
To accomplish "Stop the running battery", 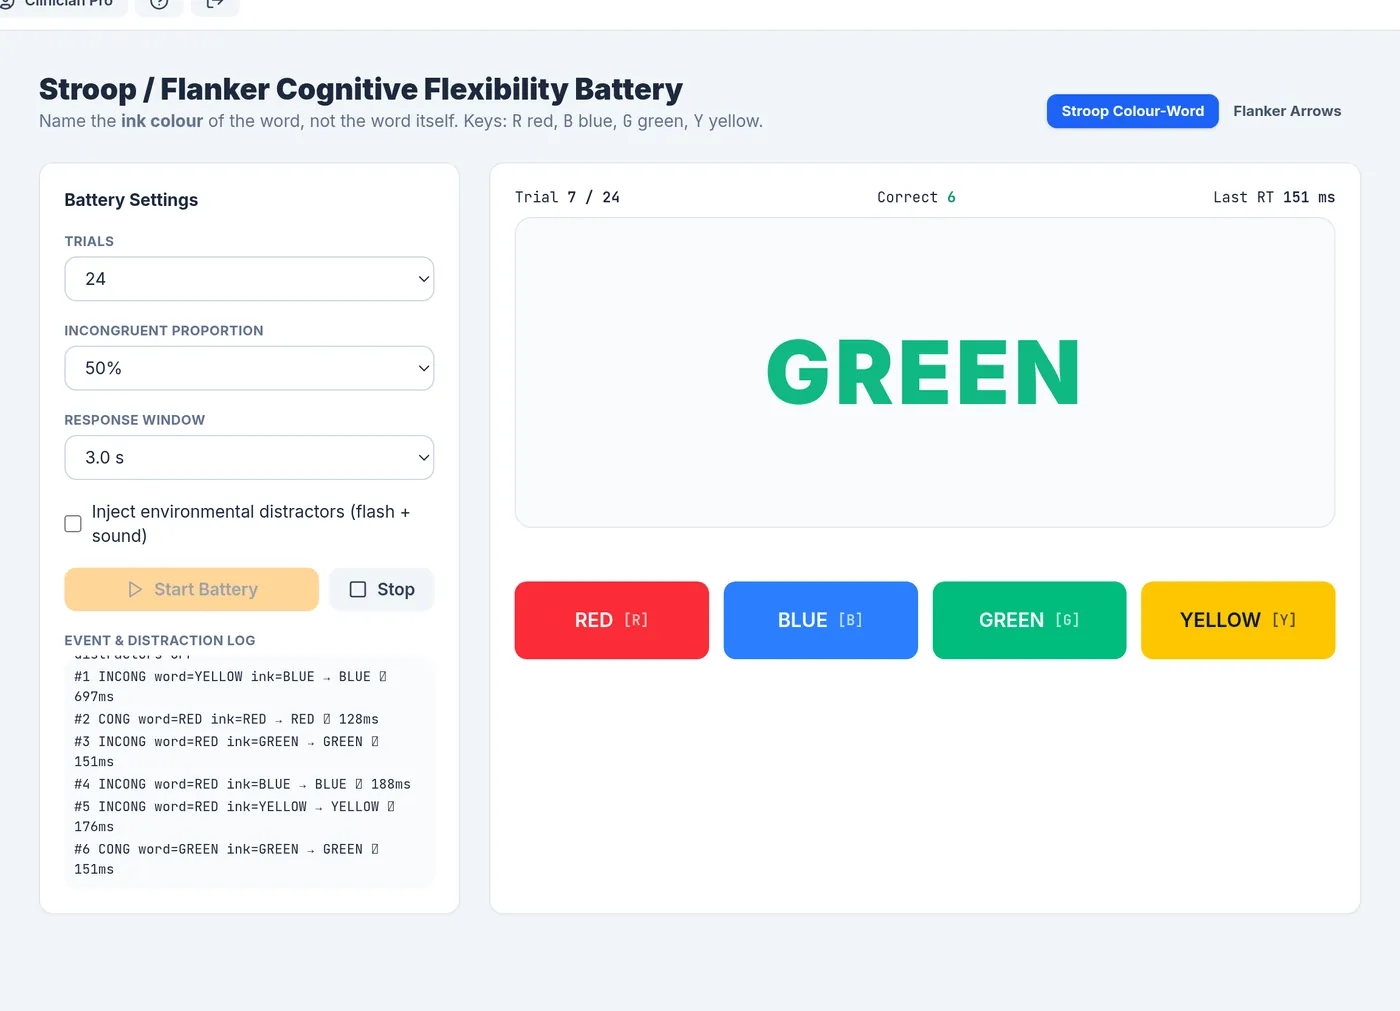I will [x=382, y=589].
